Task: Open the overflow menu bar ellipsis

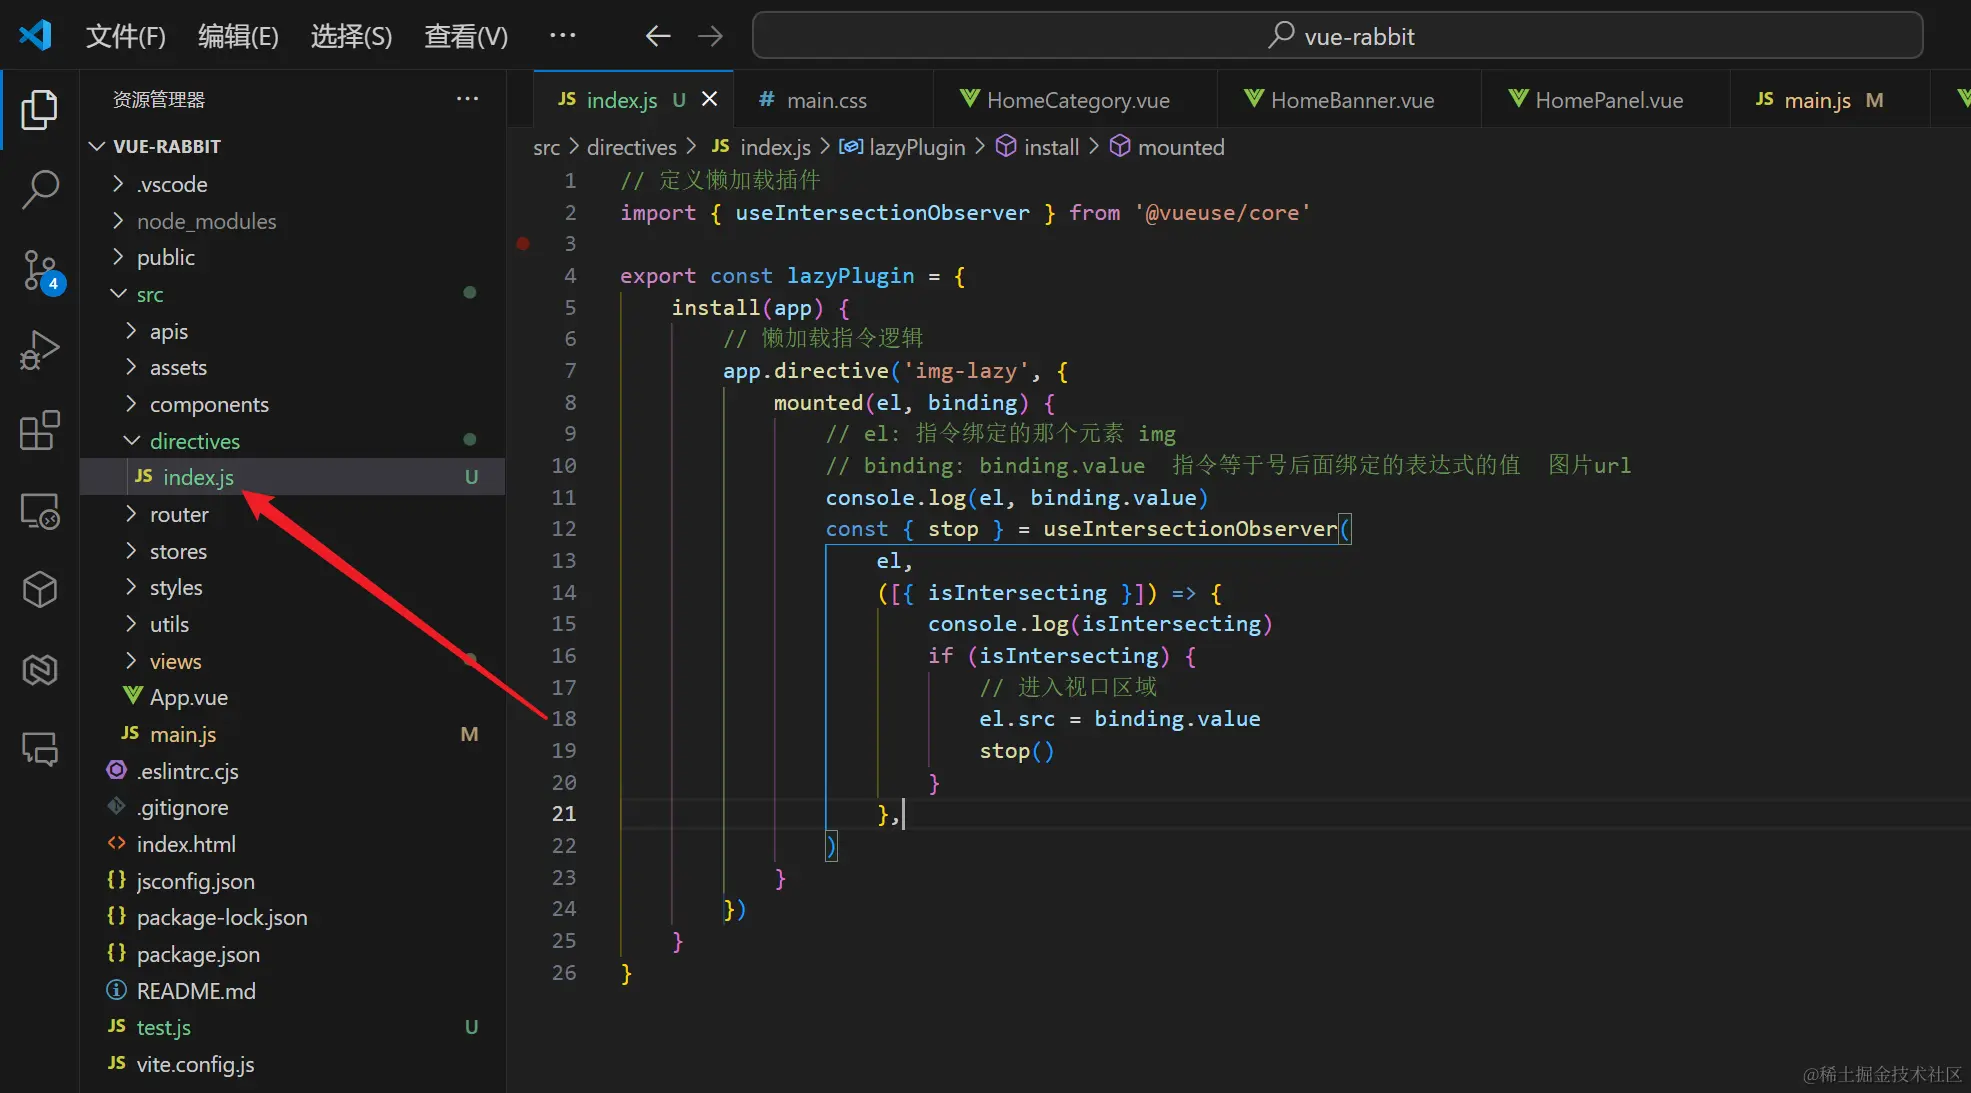Action: pos(563,36)
